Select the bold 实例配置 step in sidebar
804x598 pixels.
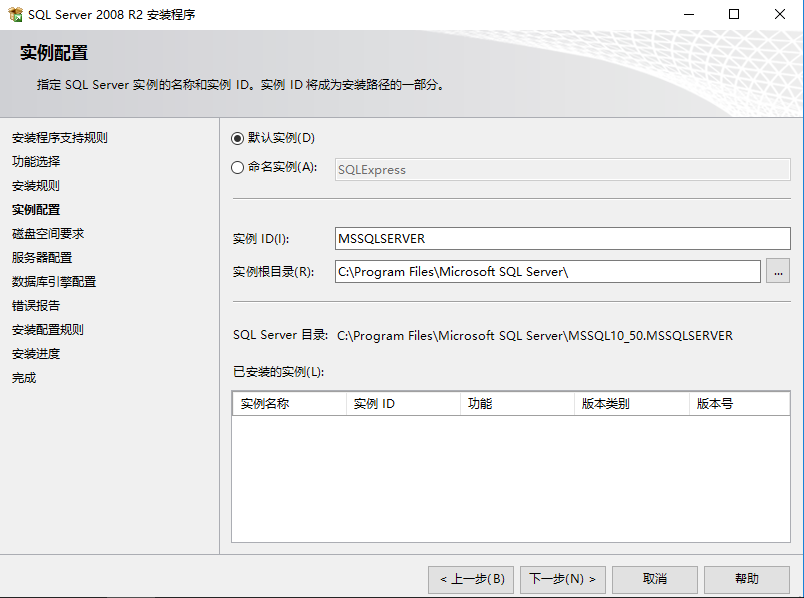tap(36, 210)
